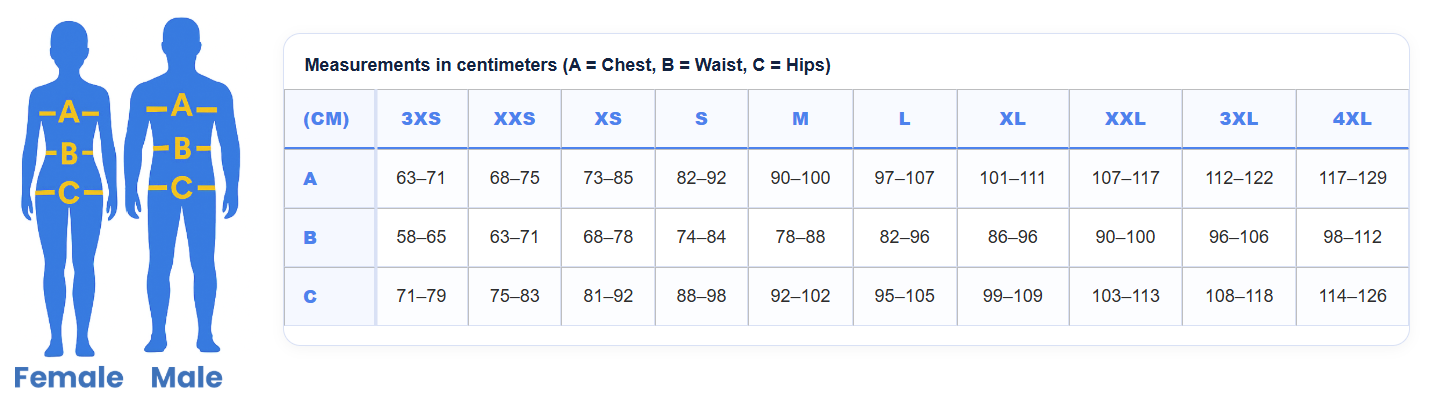
Task: Click the chest A marker on male figure
Action: coord(181,105)
